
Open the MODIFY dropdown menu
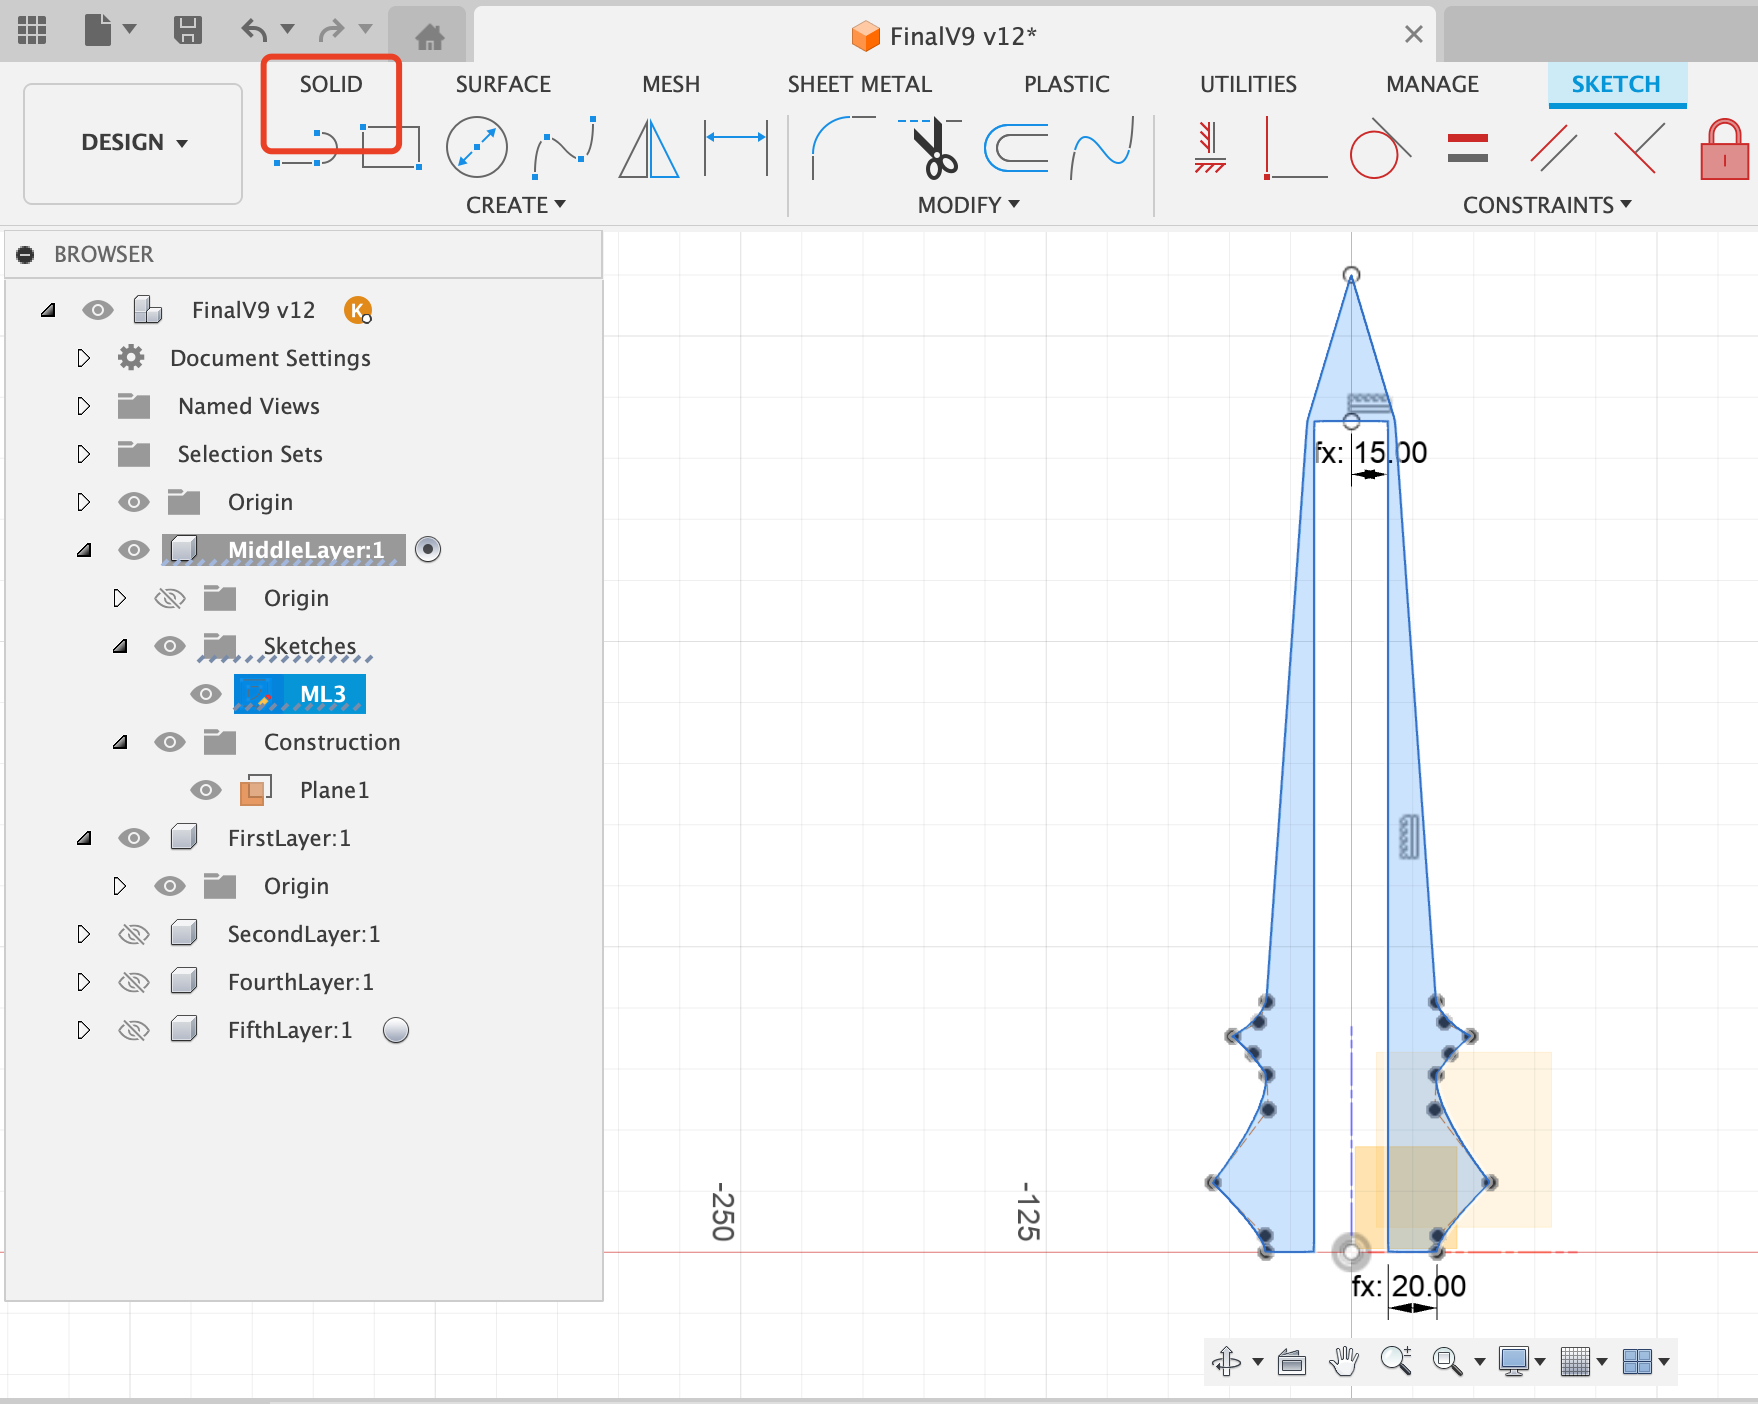click(968, 205)
